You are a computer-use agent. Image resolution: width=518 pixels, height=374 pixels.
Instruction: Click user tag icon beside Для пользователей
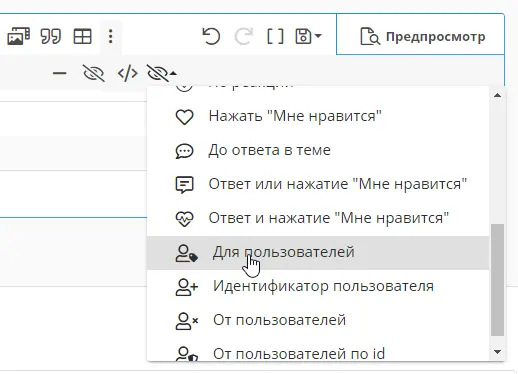pos(187,253)
